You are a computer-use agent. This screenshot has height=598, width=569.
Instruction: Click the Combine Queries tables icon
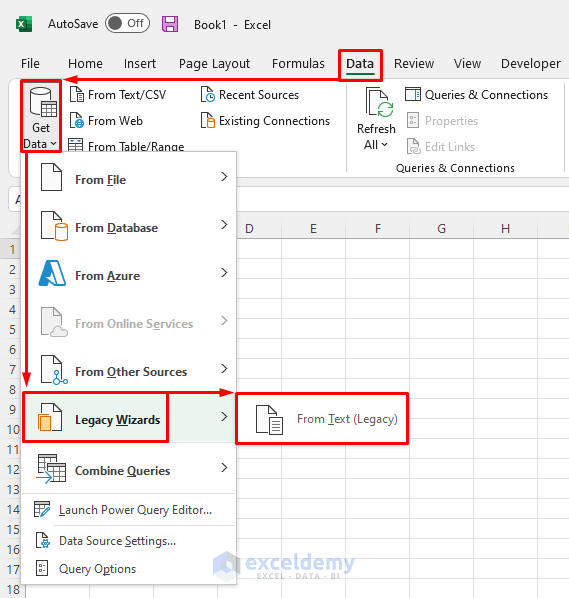(x=51, y=469)
